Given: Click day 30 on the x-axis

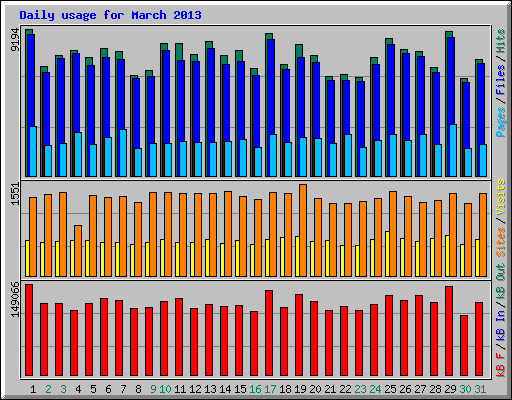Looking at the screenshot, I should 465,389.
